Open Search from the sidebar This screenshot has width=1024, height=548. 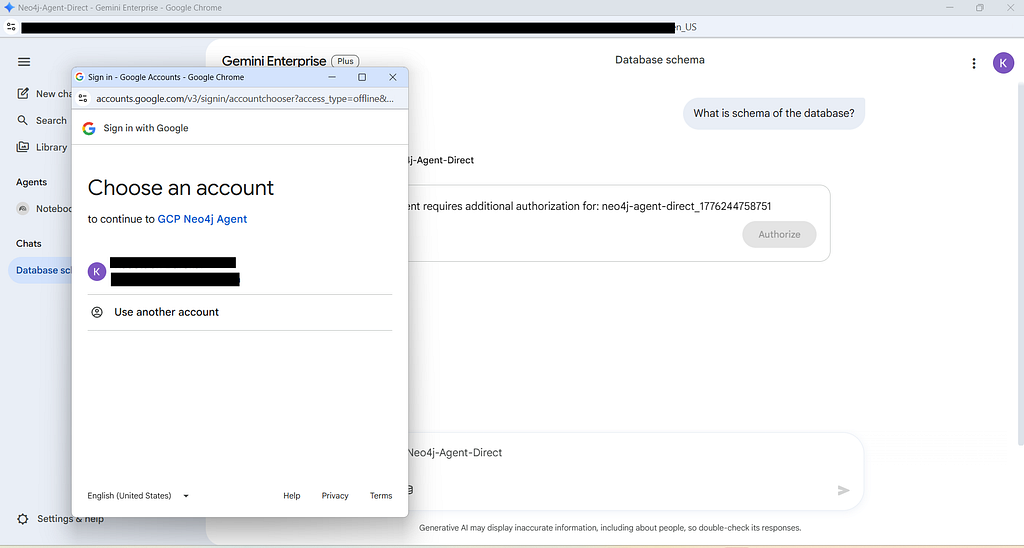click(x=23, y=120)
